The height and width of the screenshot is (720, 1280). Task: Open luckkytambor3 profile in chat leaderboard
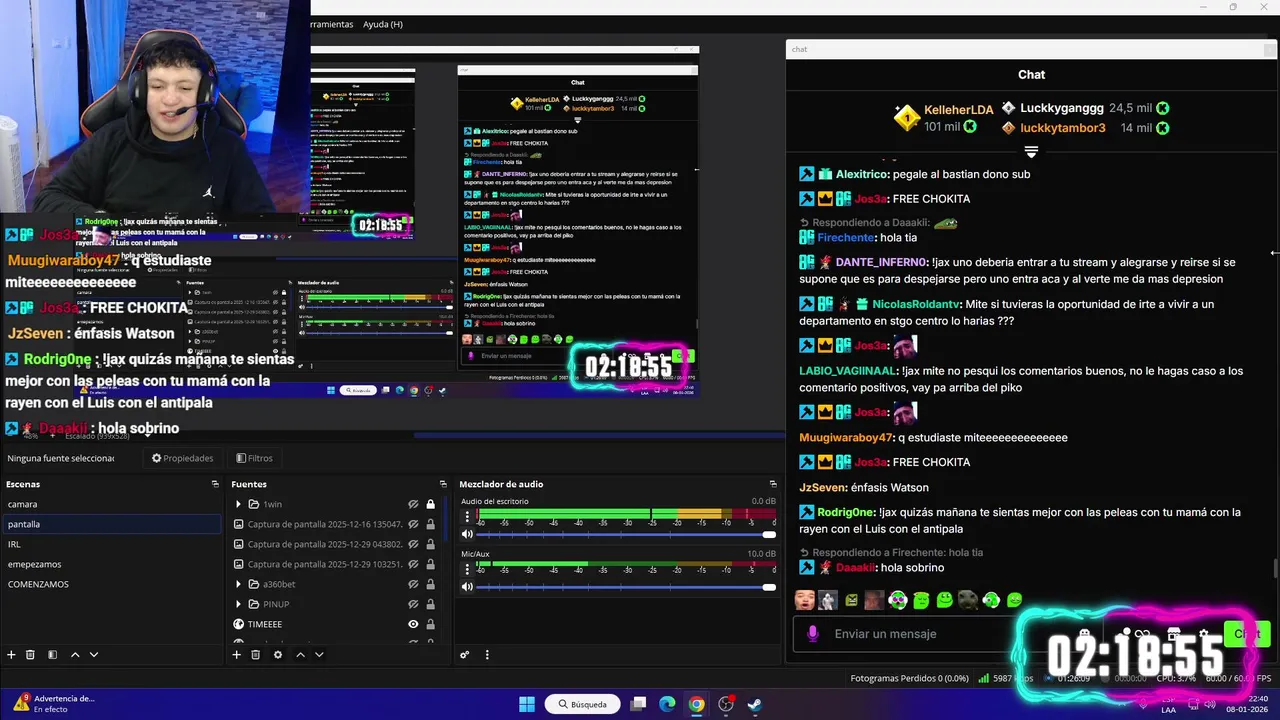pyautogui.click(x=1063, y=128)
